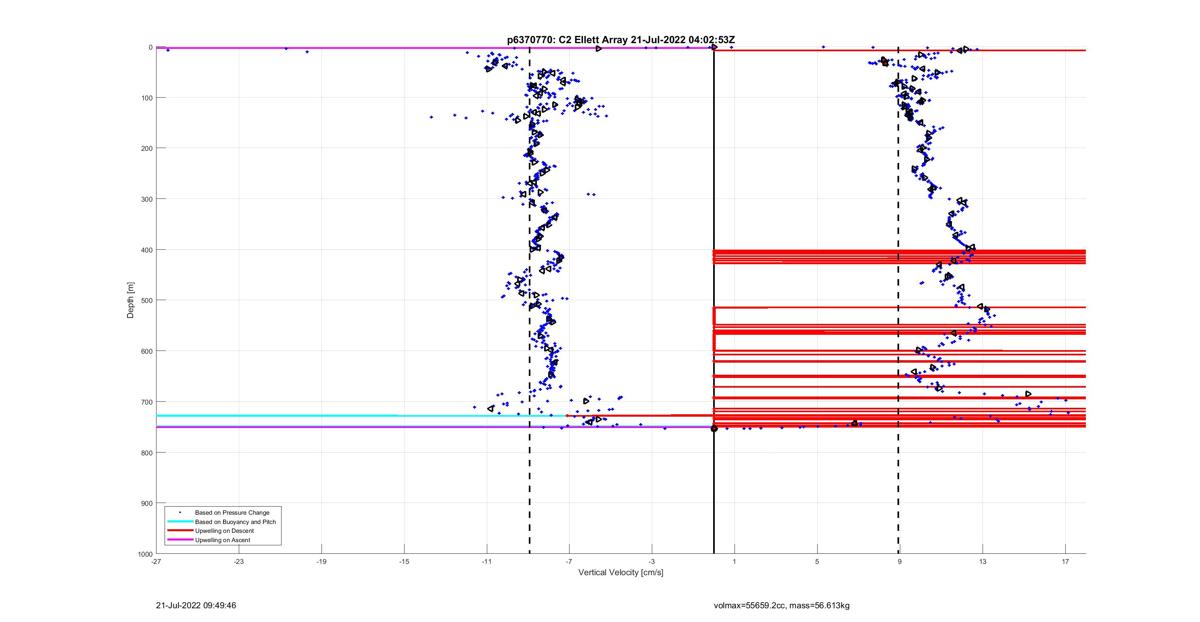Click the "volmax=55659.2cc, mass=56.613kg" footer text
The image size is (1200, 622).
tap(781, 605)
